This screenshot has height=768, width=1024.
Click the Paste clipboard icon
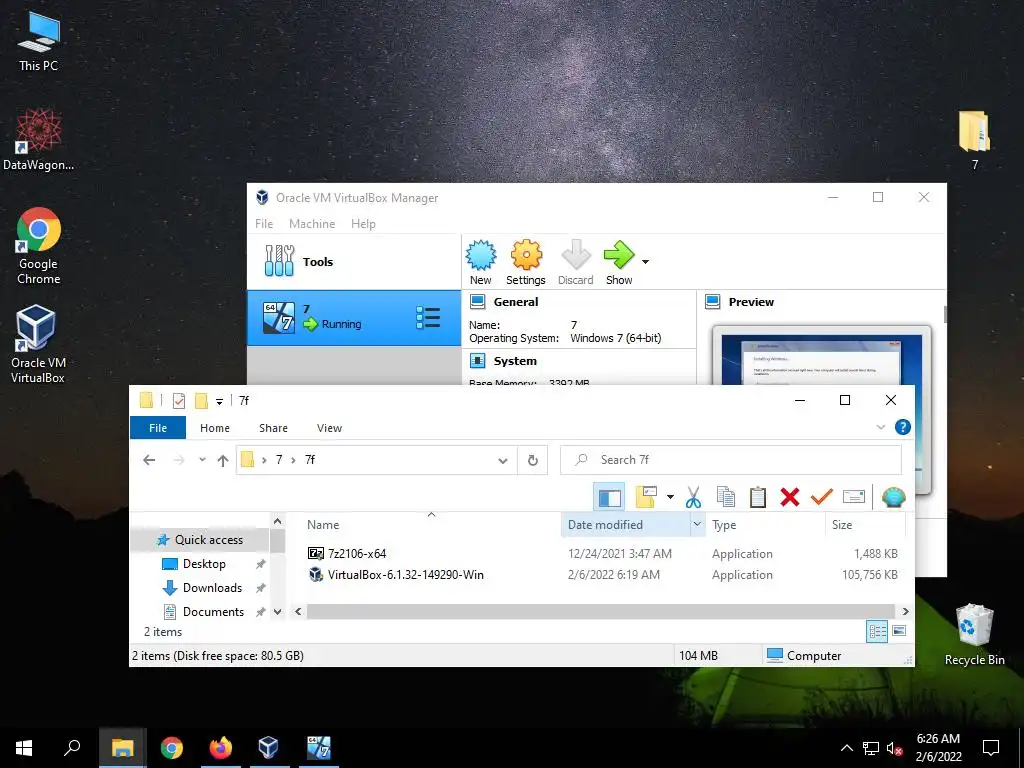758,497
